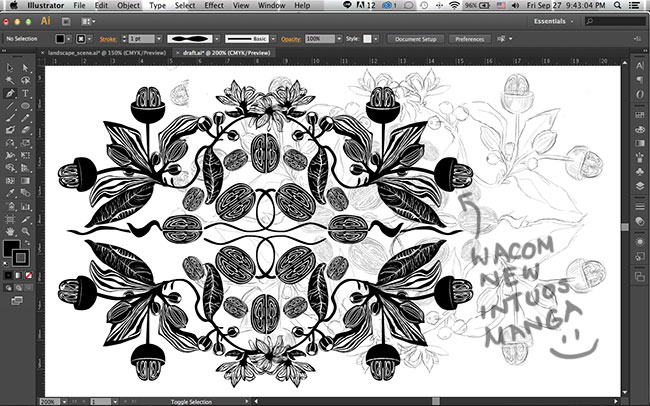The width and height of the screenshot is (650, 406).
Task: Open the Effect menu
Action: point(214,5)
